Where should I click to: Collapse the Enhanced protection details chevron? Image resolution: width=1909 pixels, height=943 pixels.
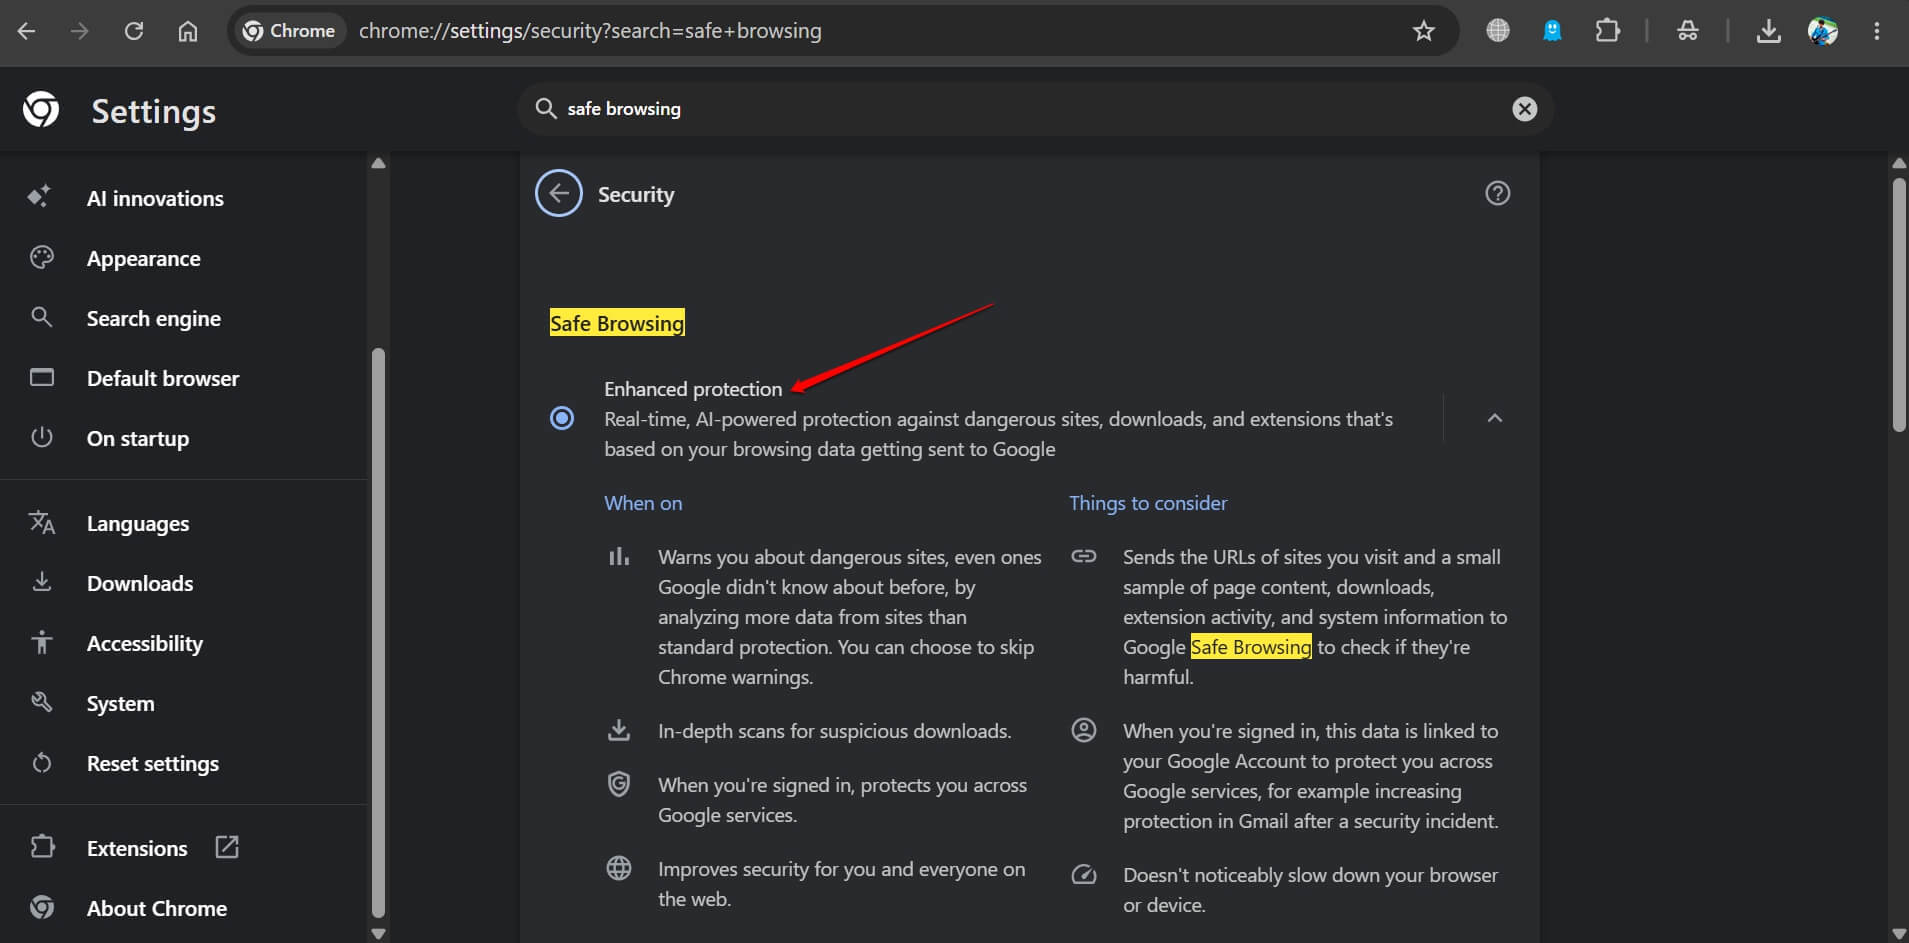1495,418
